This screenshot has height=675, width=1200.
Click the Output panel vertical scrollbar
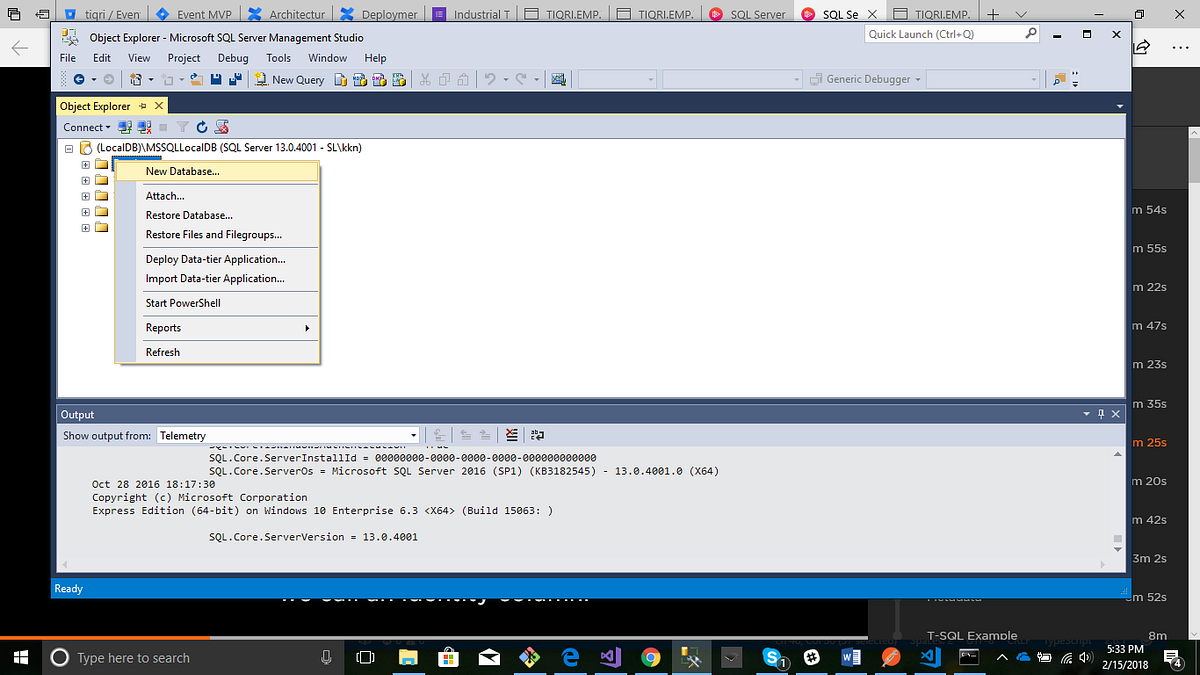(1119, 501)
